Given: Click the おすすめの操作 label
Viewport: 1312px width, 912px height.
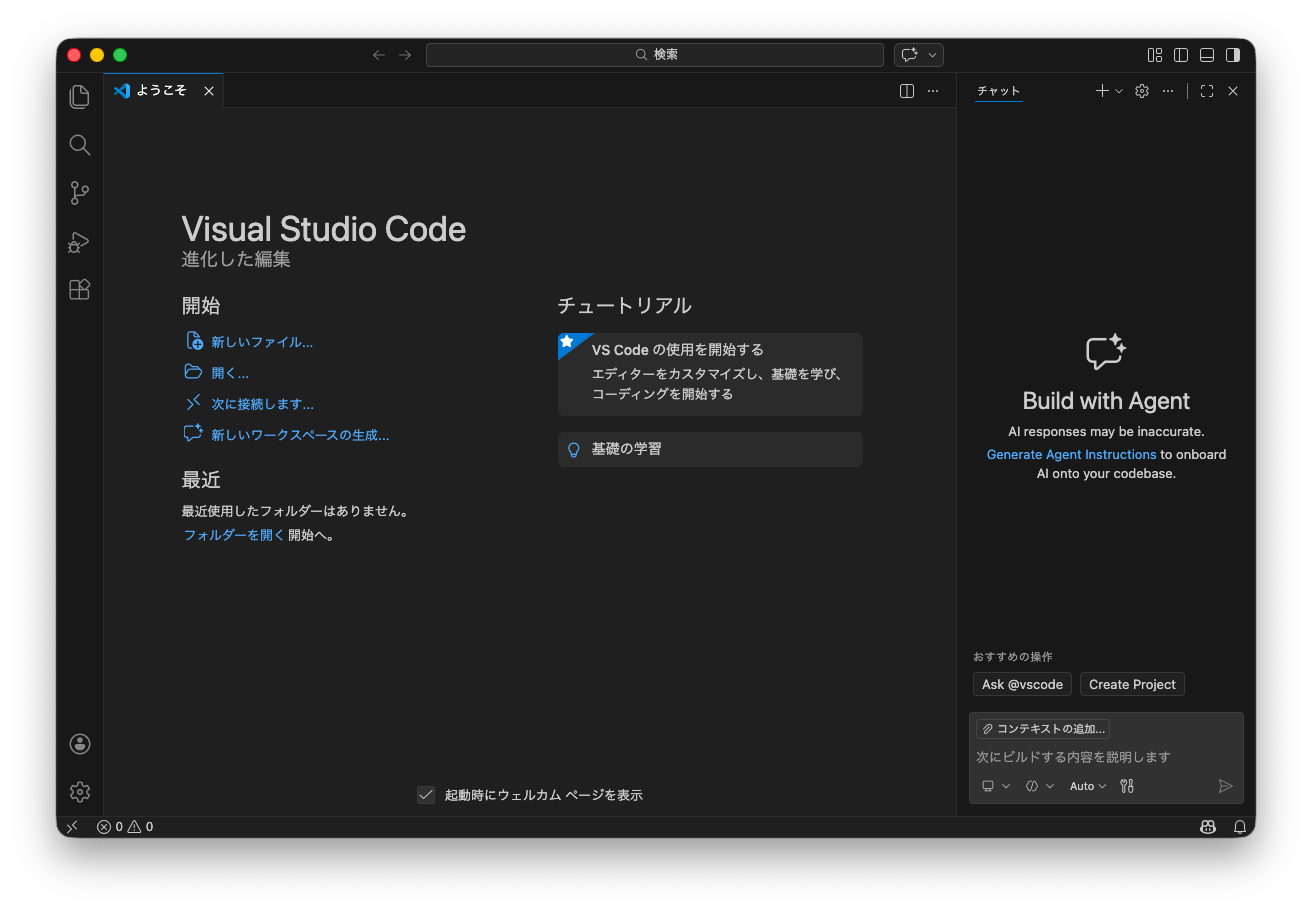Looking at the screenshot, I should click(1013, 657).
